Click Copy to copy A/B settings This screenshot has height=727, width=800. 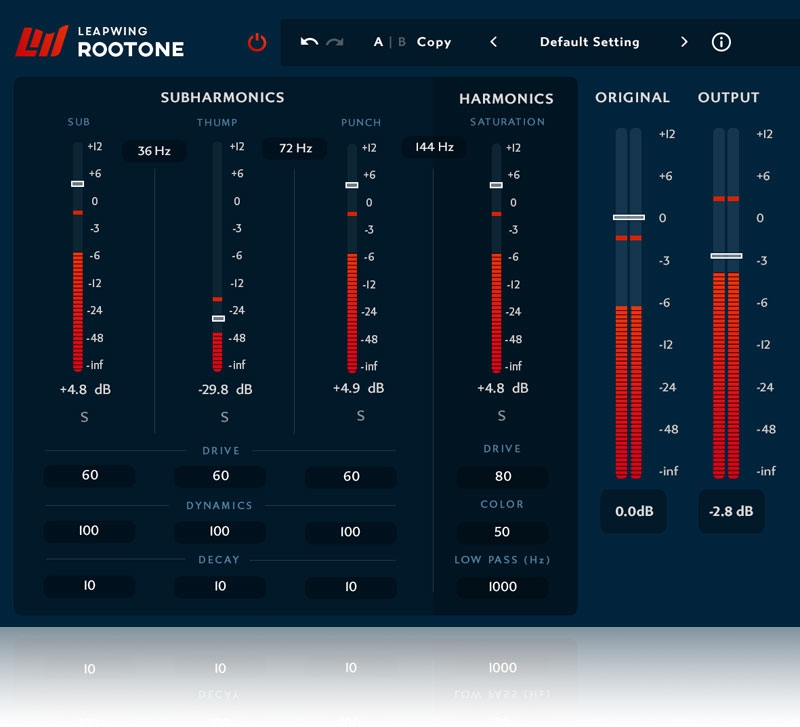coord(434,42)
